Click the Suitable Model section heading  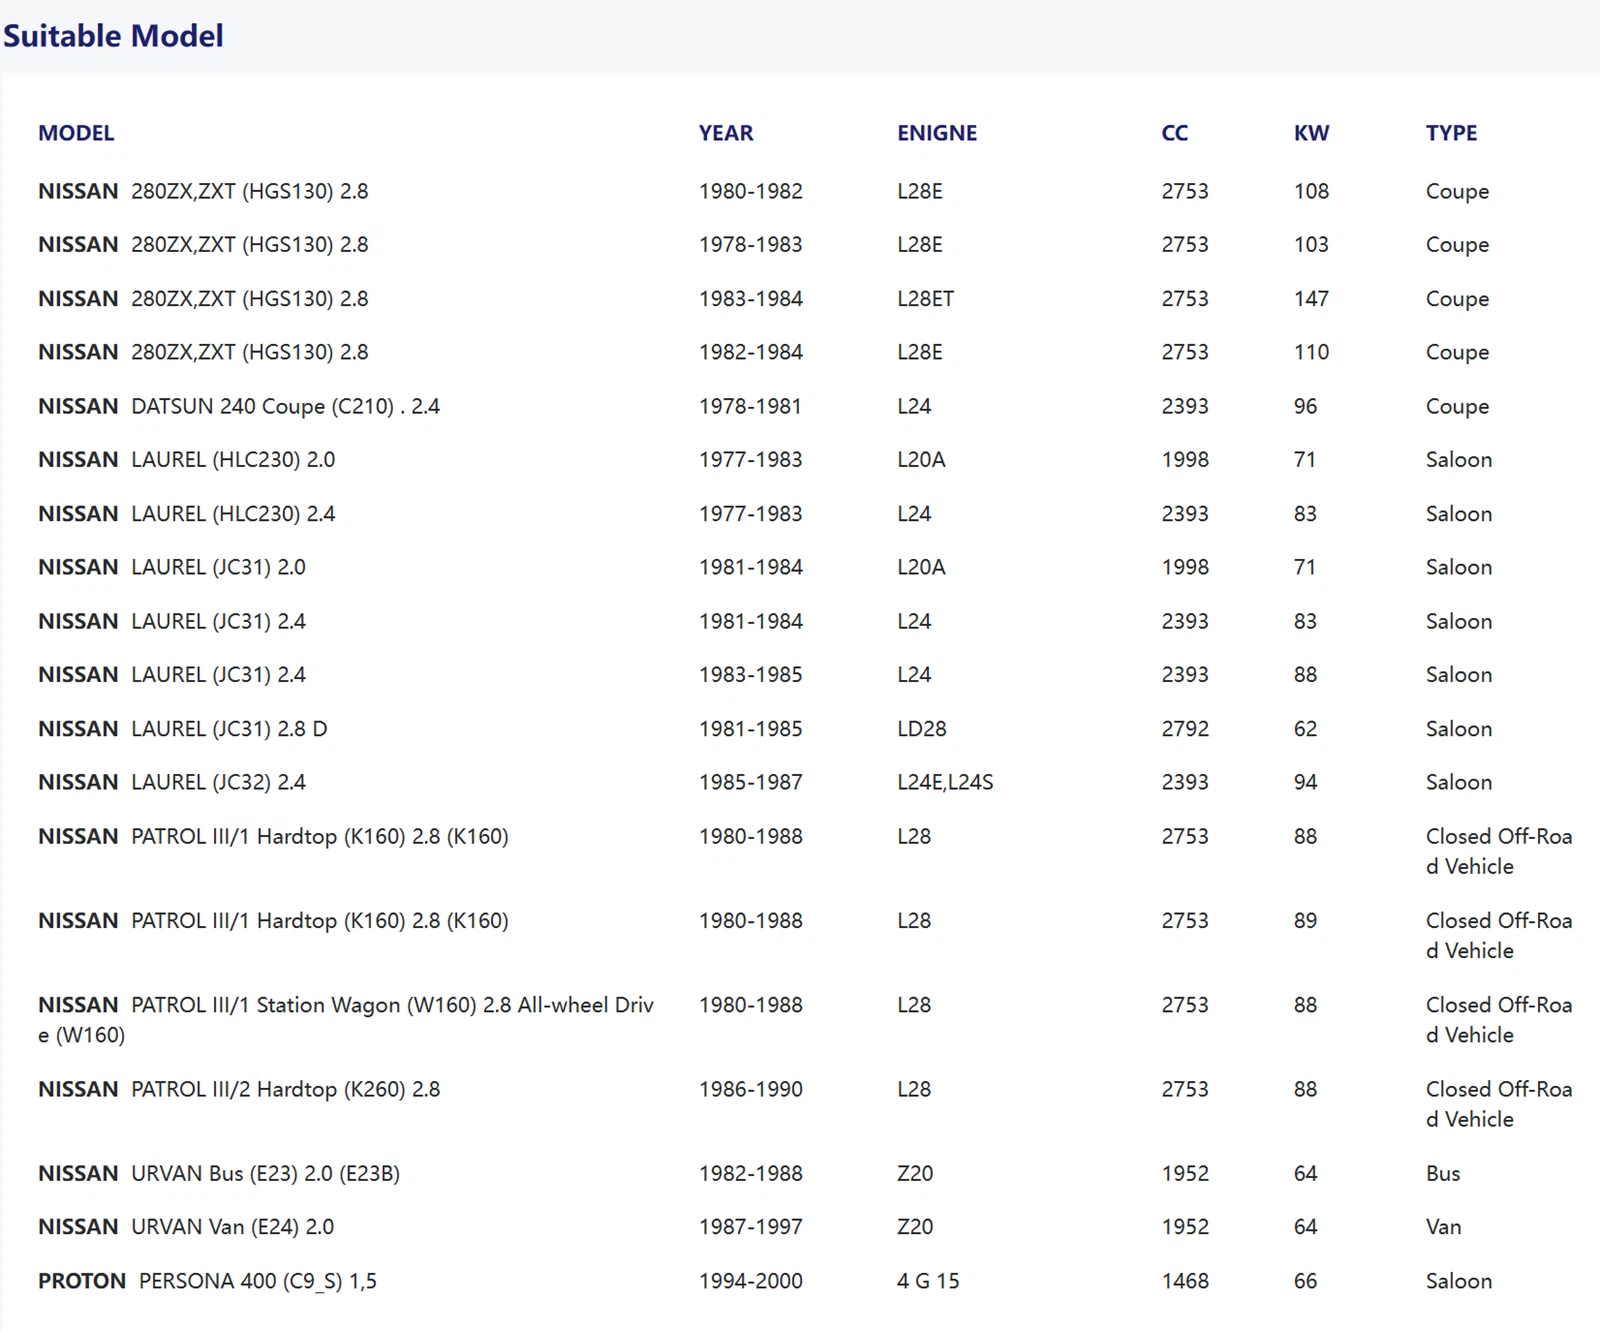point(113,36)
